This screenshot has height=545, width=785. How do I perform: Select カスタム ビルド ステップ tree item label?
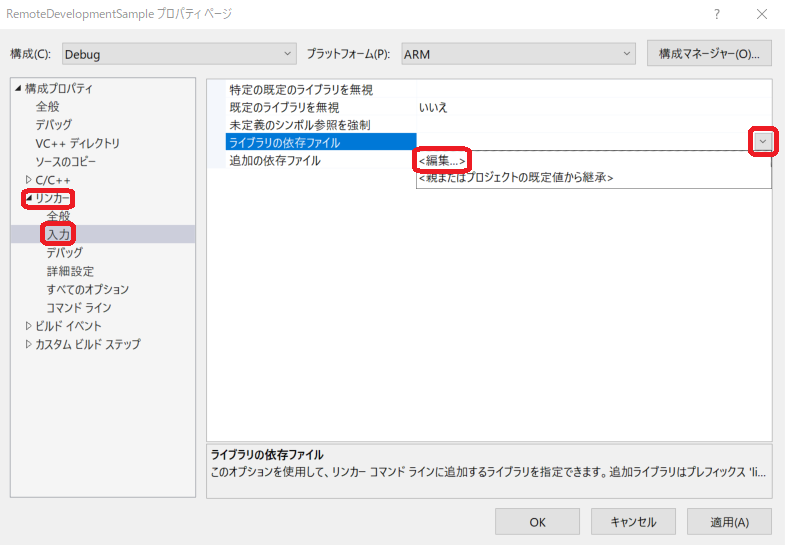click(x=88, y=344)
